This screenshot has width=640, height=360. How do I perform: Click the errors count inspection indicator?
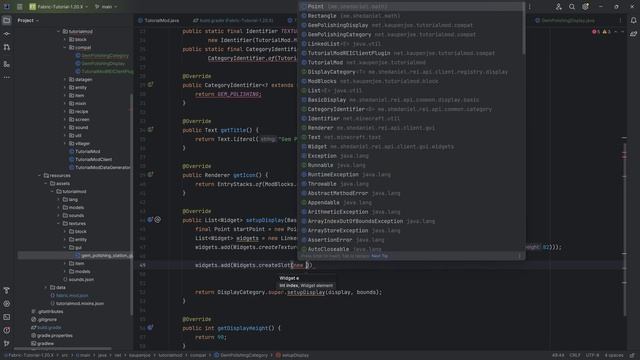pos(596,31)
